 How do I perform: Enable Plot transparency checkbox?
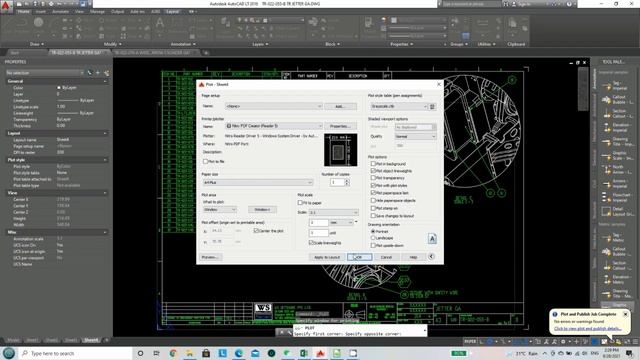pyautogui.click(x=373, y=178)
